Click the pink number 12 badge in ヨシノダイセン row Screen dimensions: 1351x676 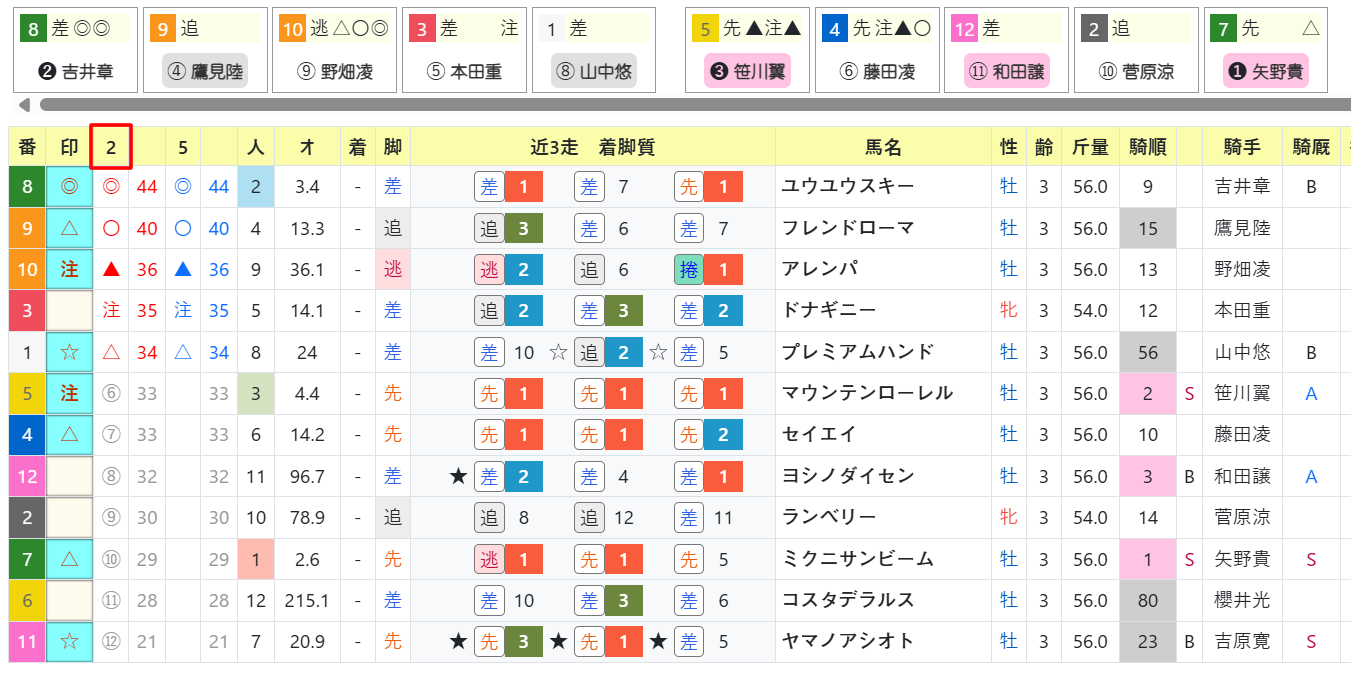tap(27, 476)
